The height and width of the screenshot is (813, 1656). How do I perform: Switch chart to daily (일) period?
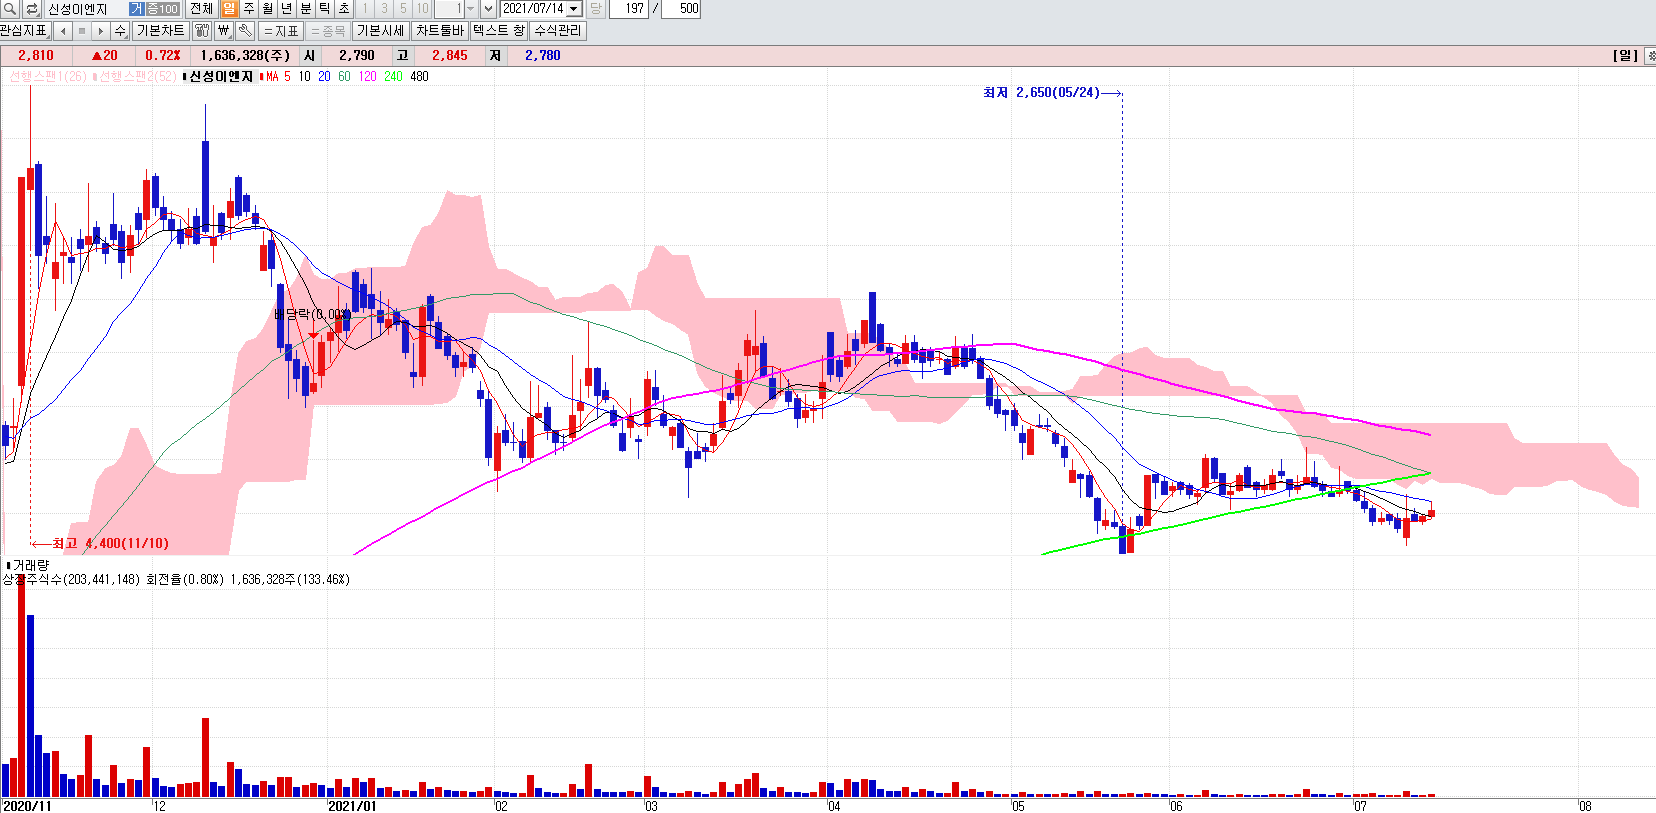(229, 9)
